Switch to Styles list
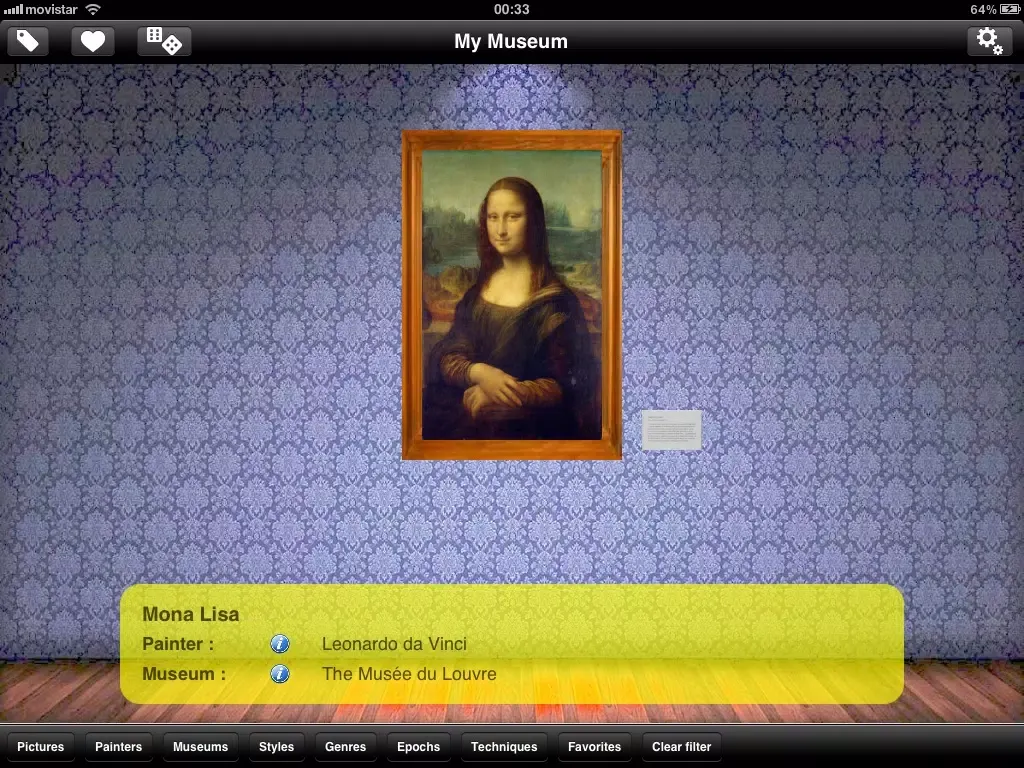 pyautogui.click(x=276, y=746)
